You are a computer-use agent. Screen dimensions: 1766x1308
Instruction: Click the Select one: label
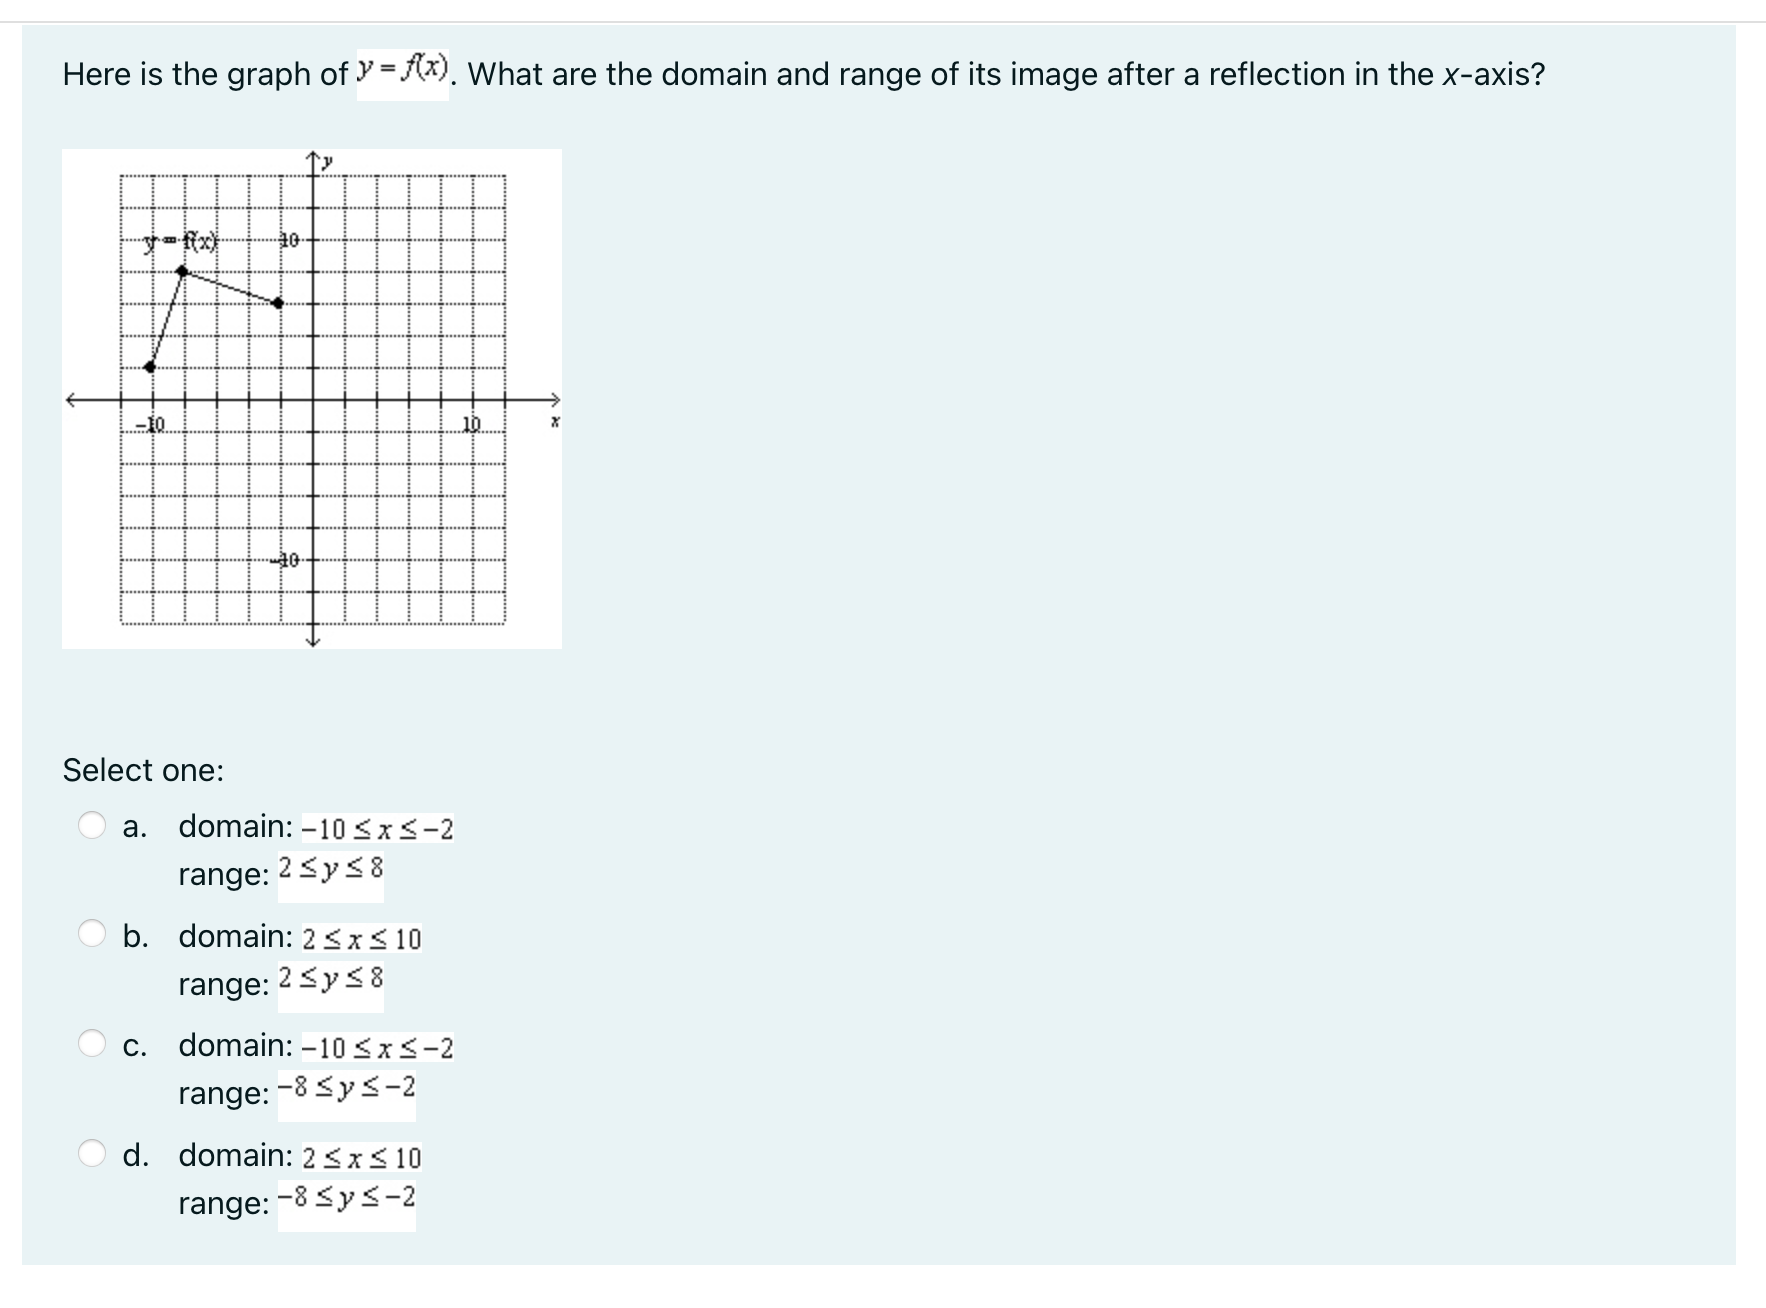pos(142,770)
